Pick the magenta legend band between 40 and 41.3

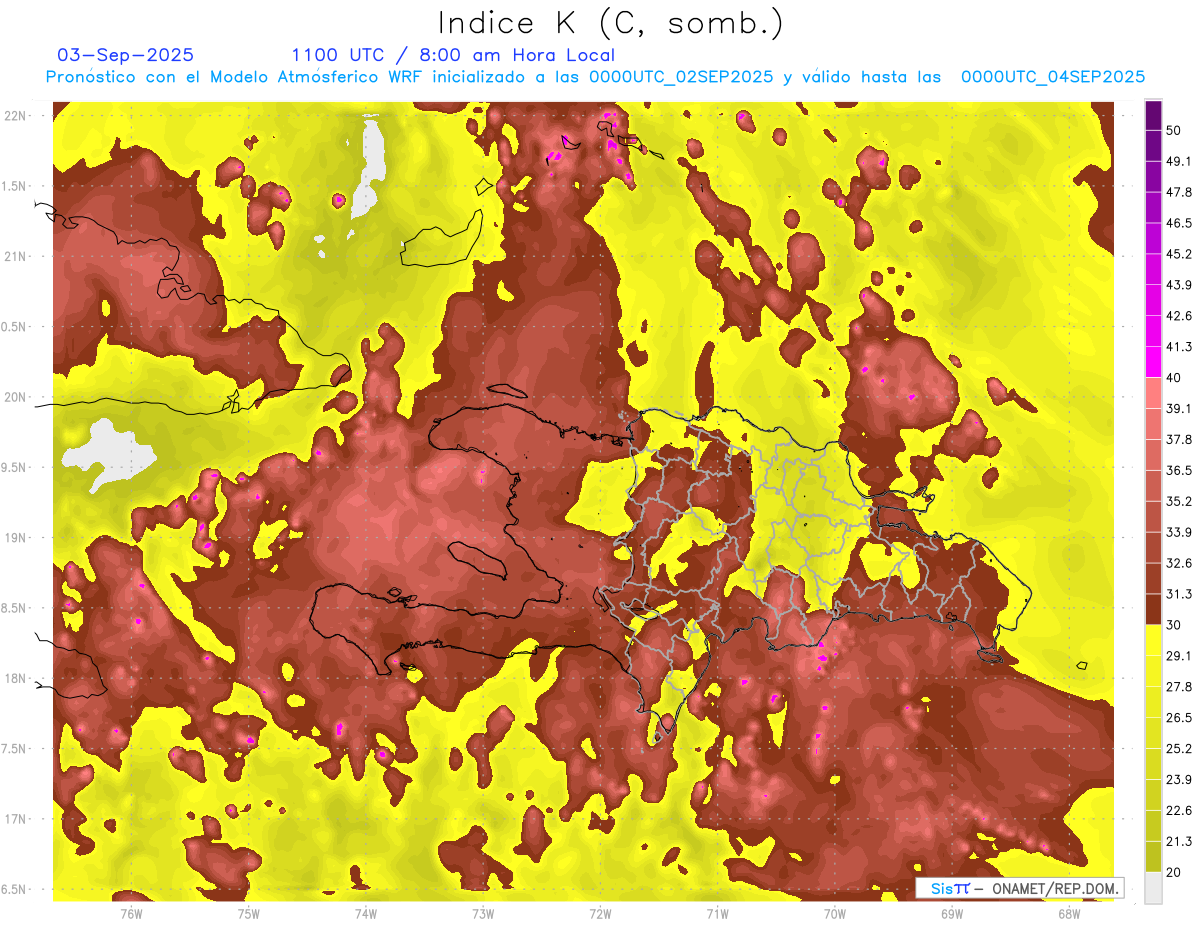point(1153,362)
